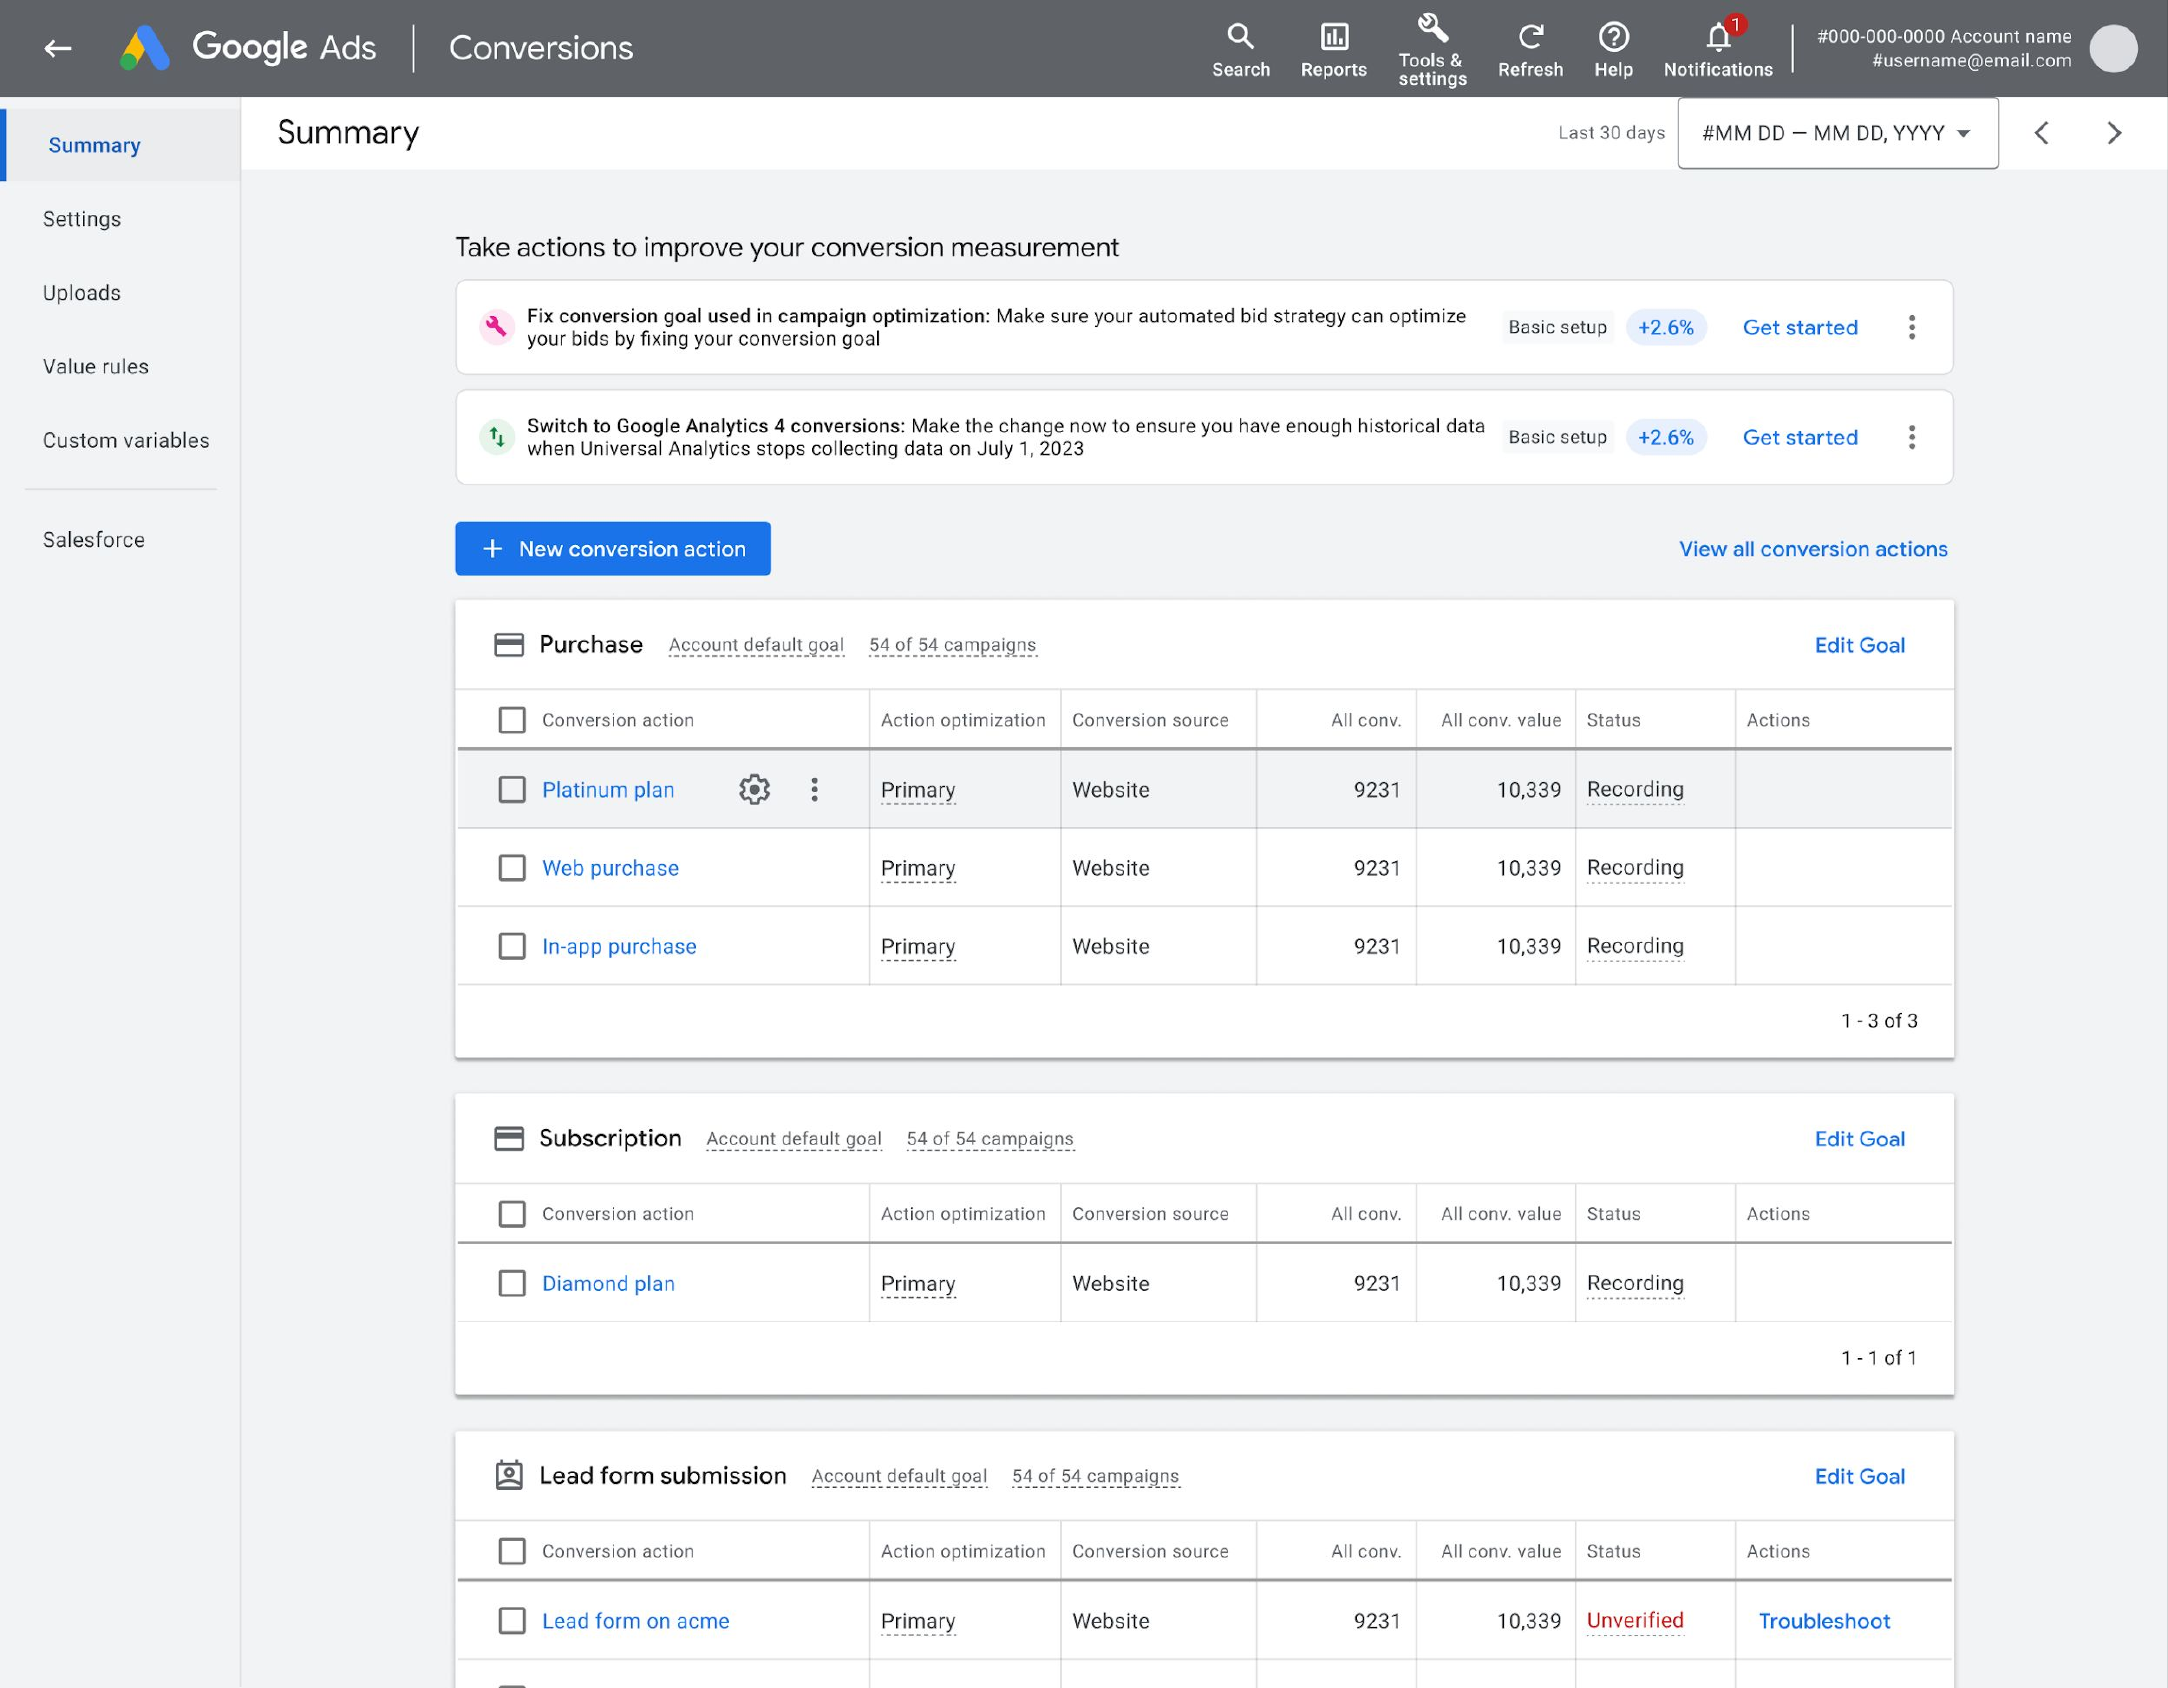Click the pink wrench recommendation icon

pyautogui.click(x=496, y=327)
